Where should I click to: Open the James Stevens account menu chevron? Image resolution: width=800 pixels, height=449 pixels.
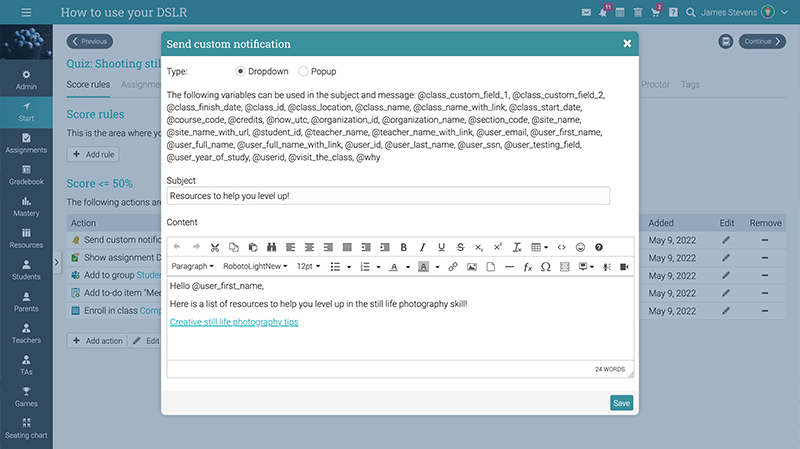coord(785,12)
